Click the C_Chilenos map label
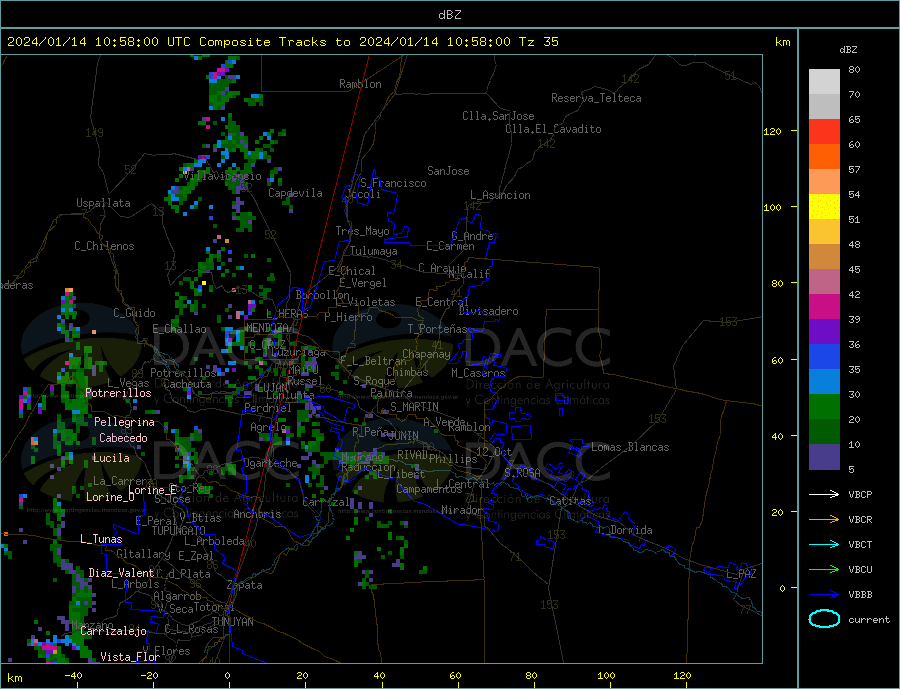This screenshot has width=900, height=689. coord(104,246)
